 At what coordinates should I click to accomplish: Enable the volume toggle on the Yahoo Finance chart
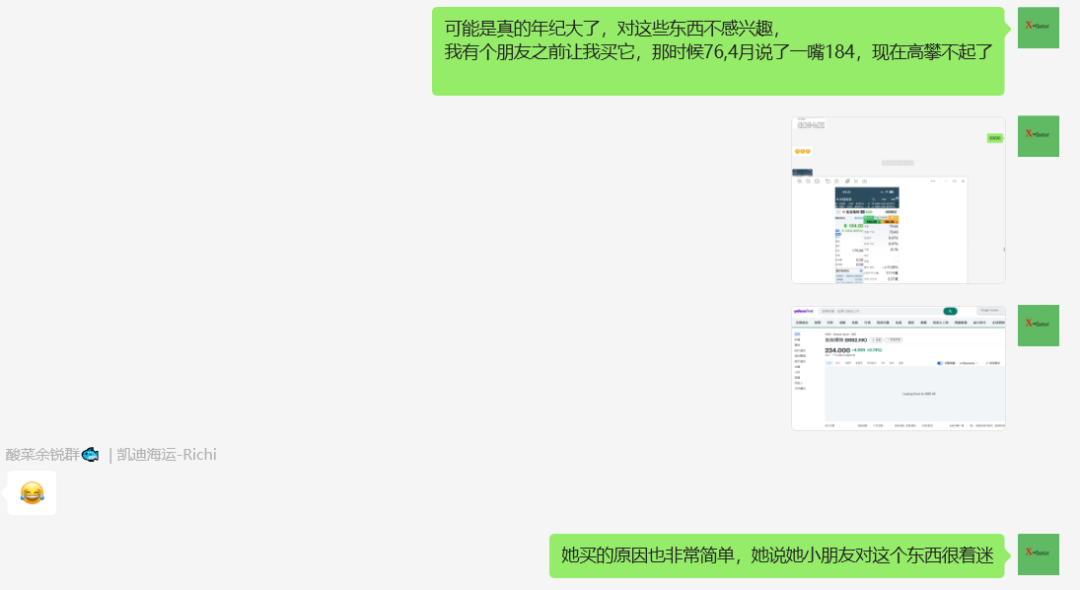[940, 363]
